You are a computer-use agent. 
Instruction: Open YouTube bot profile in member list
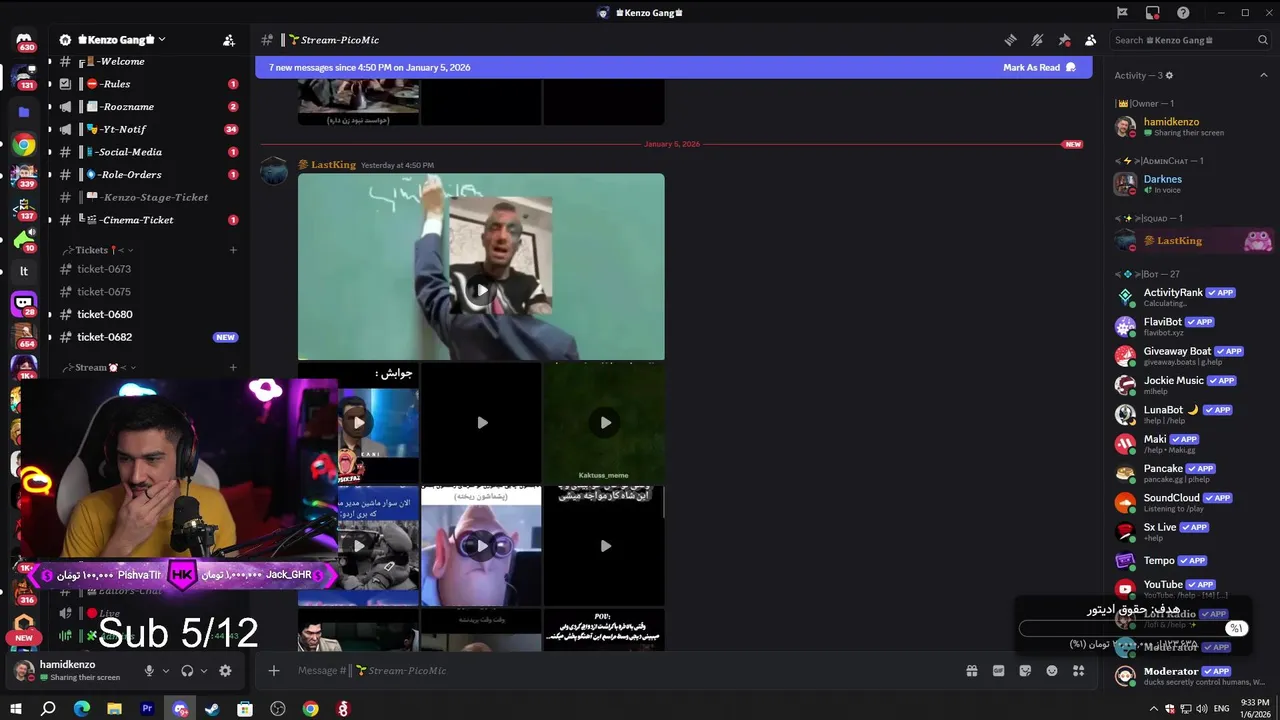point(1190,588)
